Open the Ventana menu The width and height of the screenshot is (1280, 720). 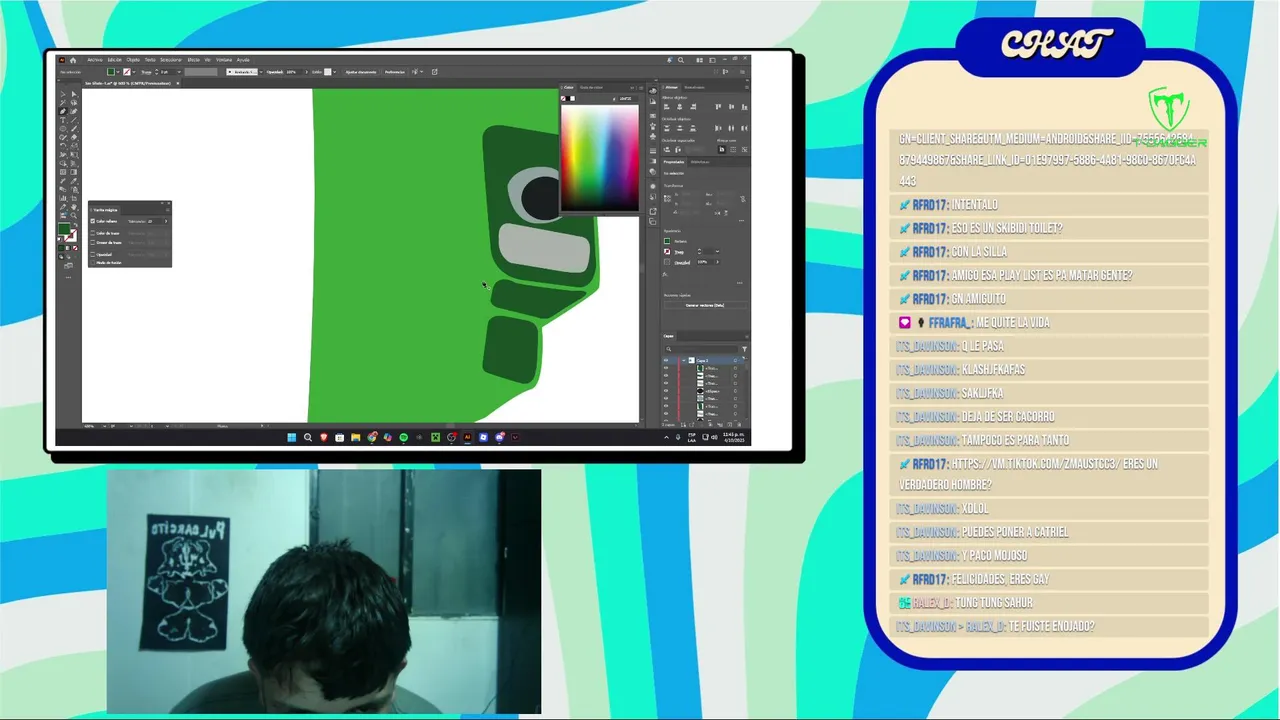(x=224, y=60)
